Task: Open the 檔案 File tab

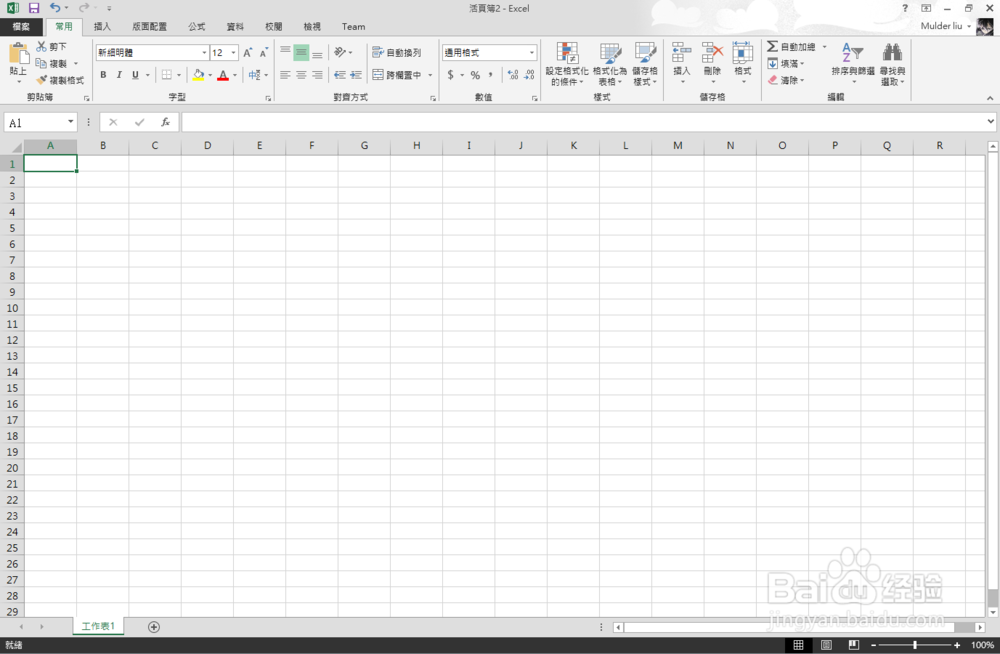Action: (x=21, y=26)
